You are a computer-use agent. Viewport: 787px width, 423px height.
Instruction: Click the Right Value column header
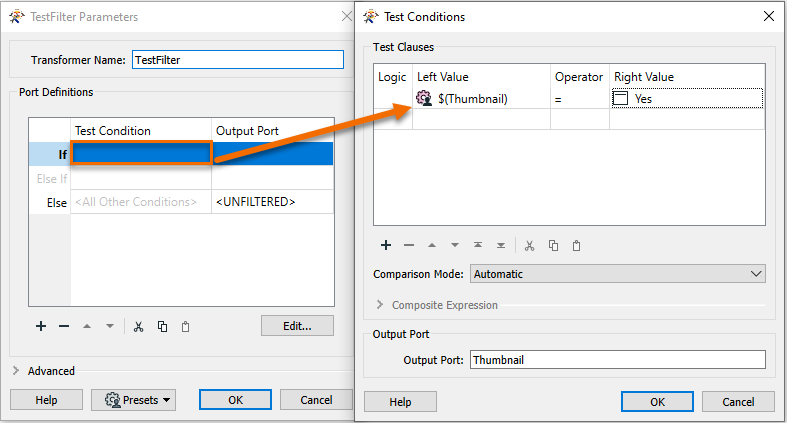687,77
